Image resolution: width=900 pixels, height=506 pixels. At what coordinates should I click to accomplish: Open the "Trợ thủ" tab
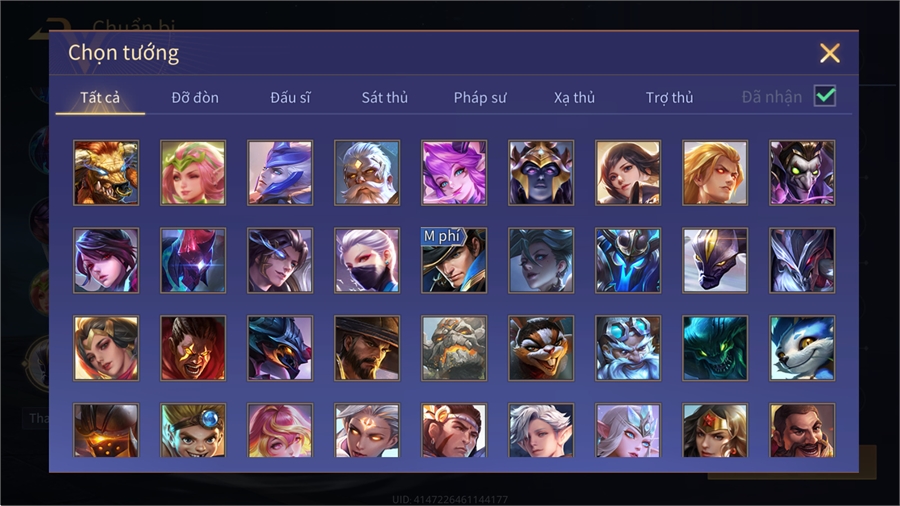(669, 98)
